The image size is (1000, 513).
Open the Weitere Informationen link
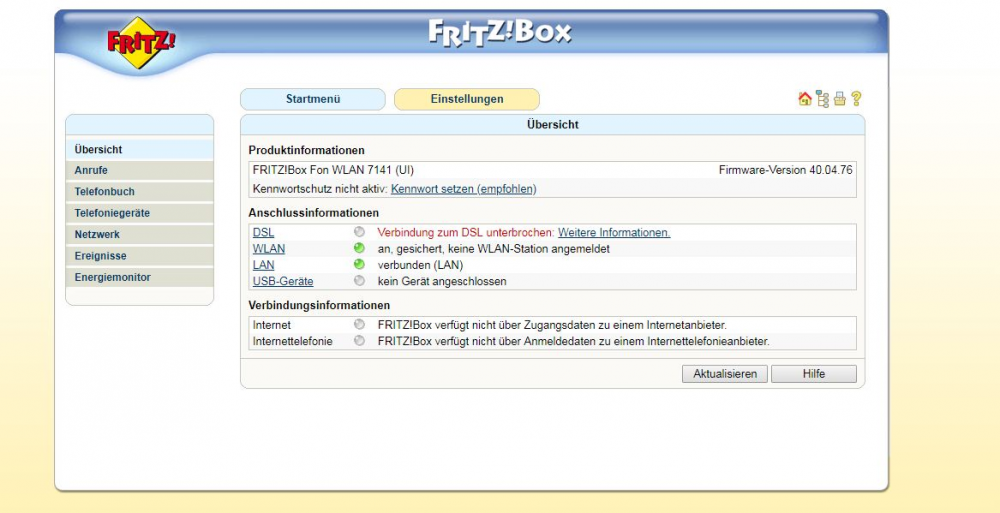[613, 232]
